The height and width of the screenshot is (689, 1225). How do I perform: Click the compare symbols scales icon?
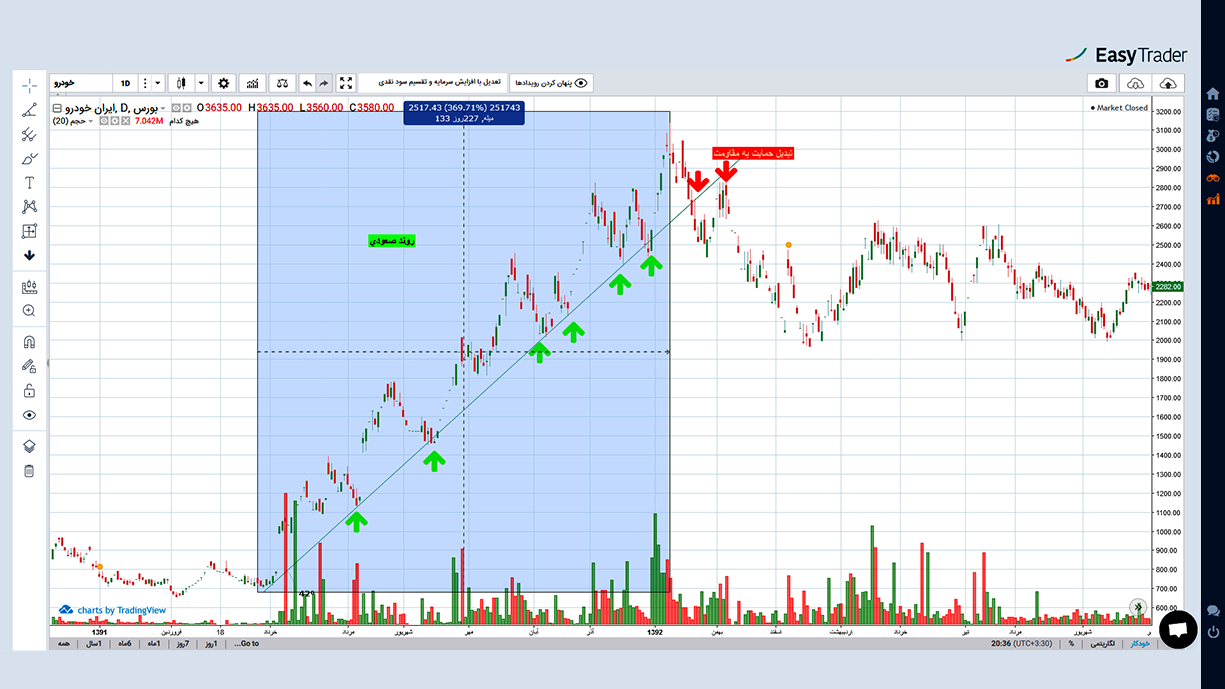(282, 83)
